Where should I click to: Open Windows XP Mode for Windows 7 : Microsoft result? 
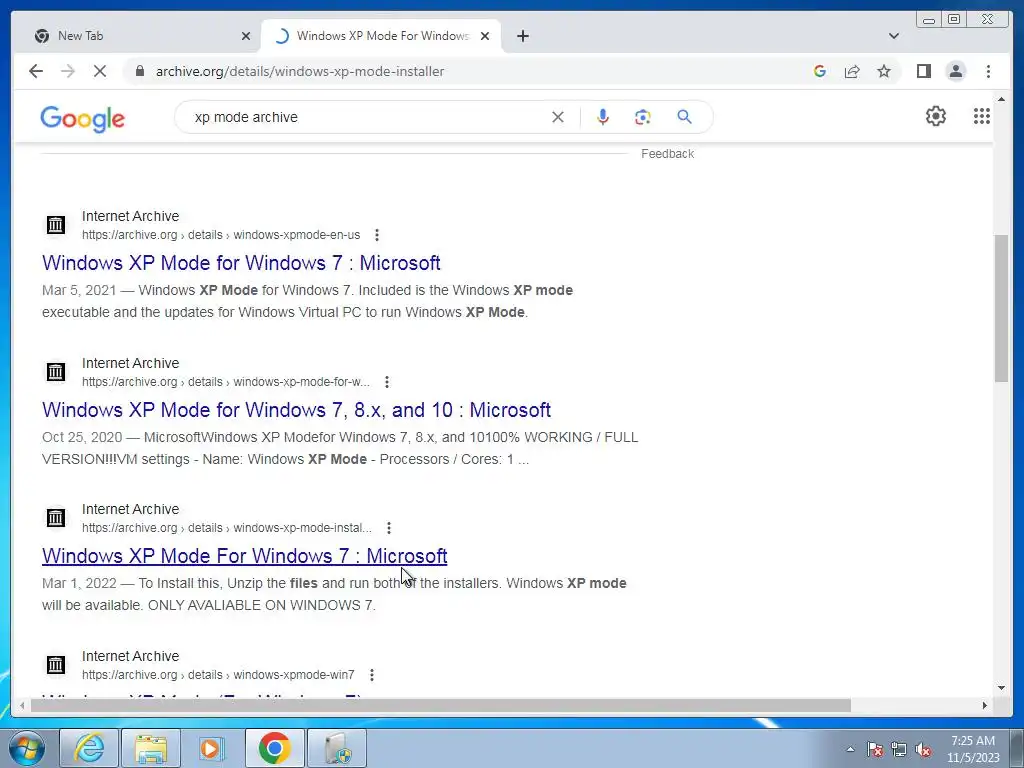pyautogui.click(x=241, y=263)
